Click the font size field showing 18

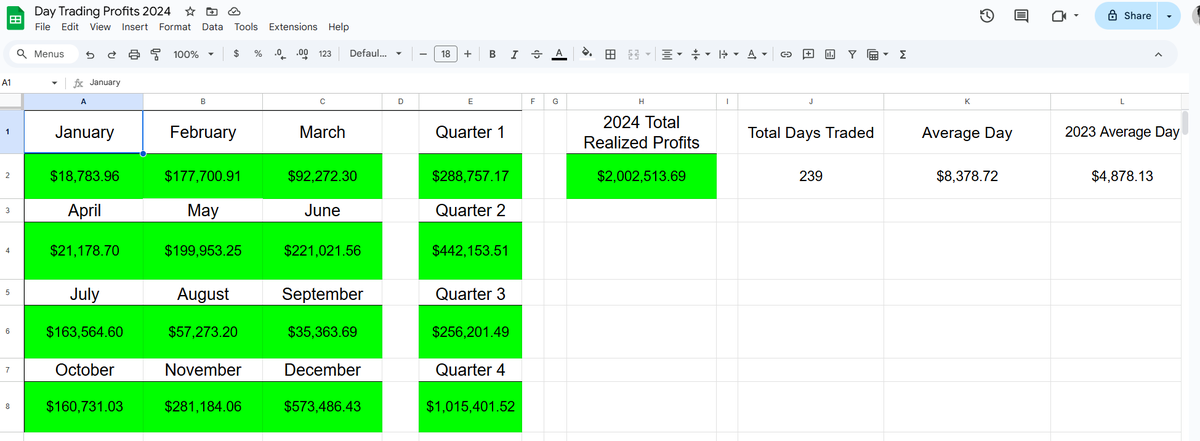pos(446,54)
